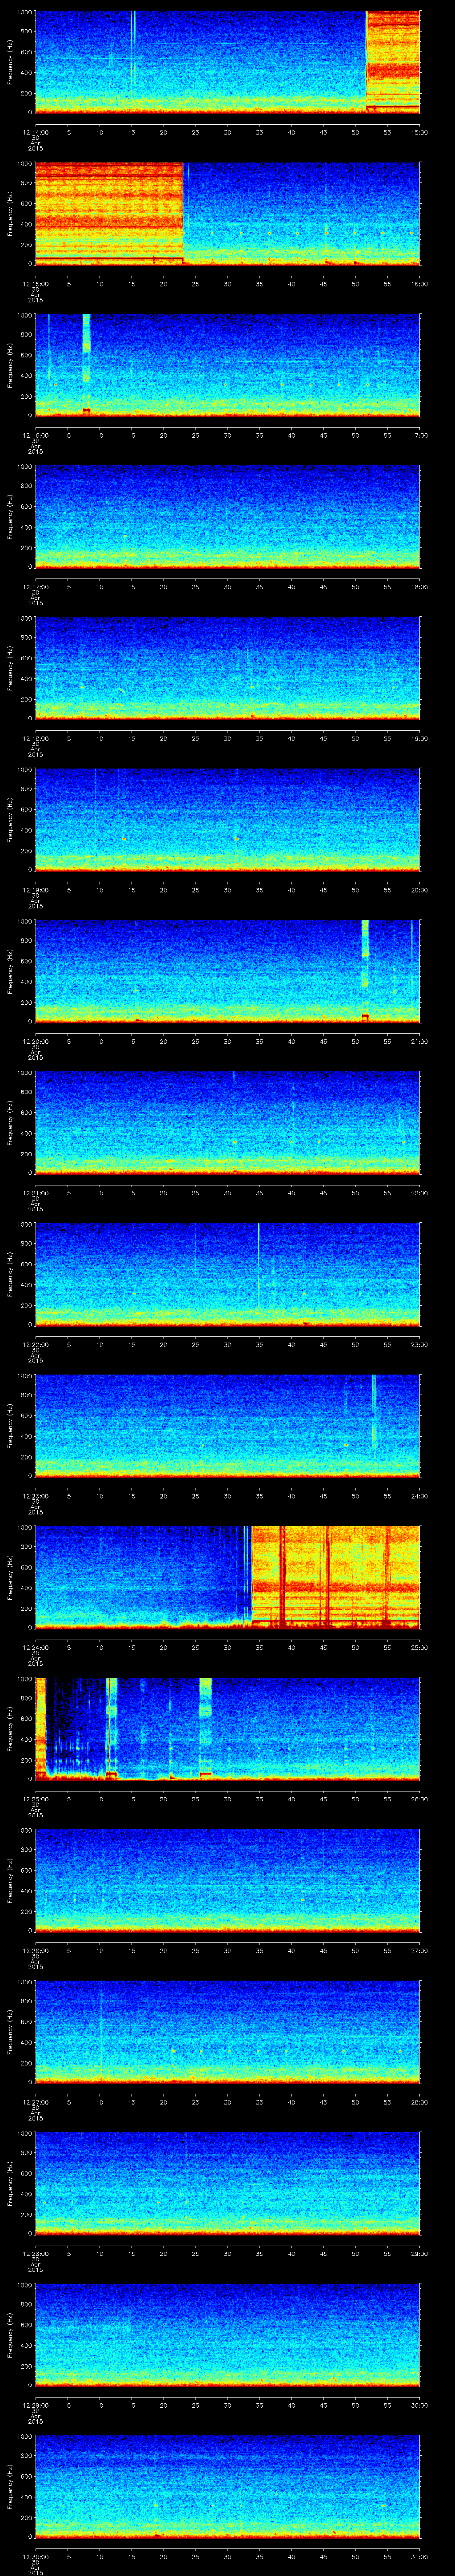Click the 30:00 end time label

point(419,2405)
